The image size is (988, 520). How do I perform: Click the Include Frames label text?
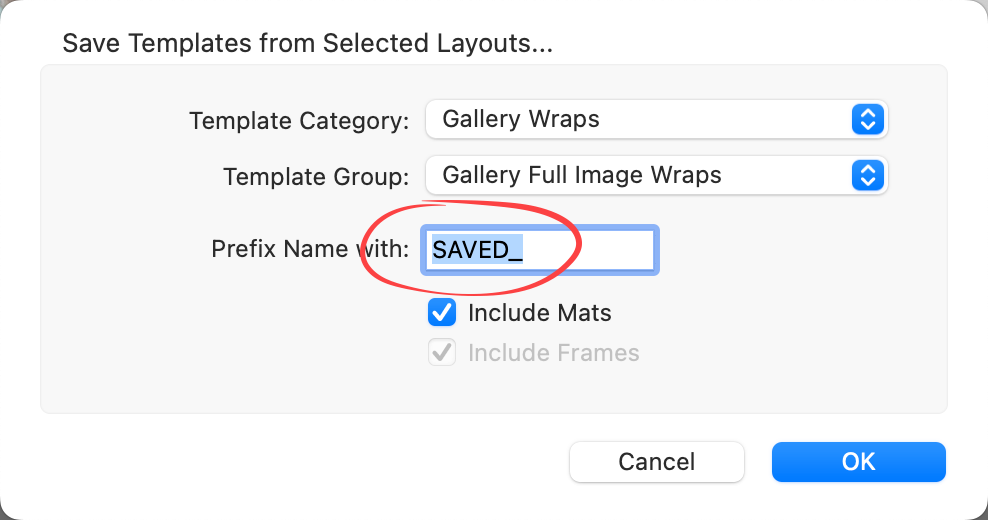click(x=554, y=353)
